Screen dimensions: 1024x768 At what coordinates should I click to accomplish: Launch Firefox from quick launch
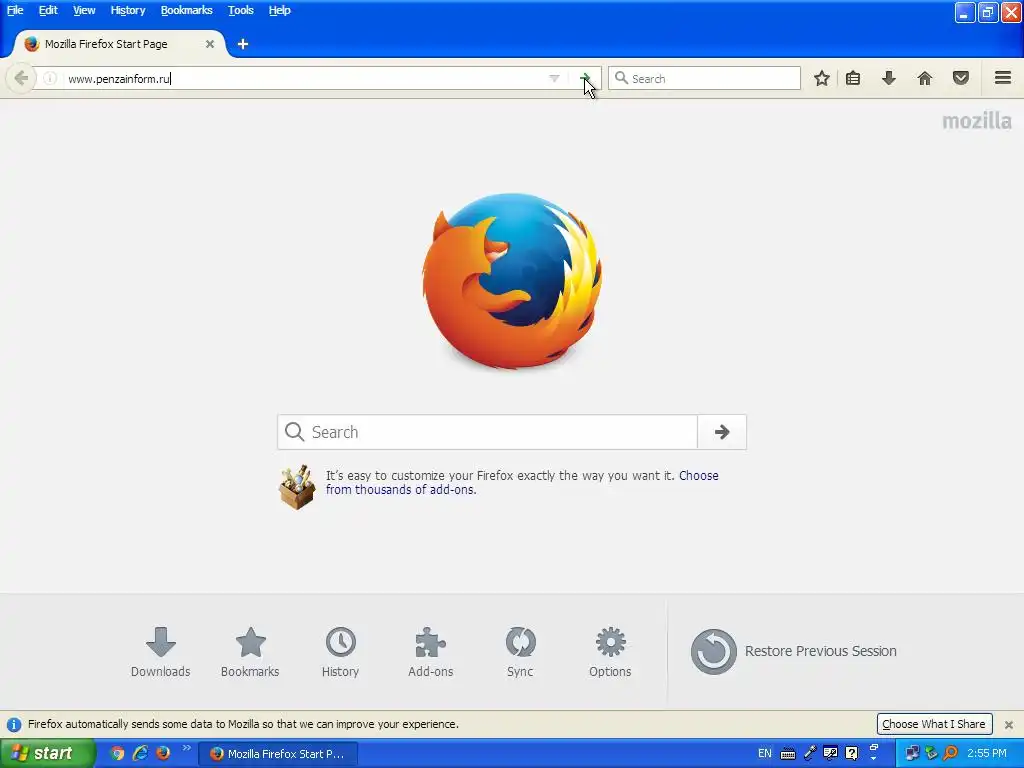click(163, 753)
